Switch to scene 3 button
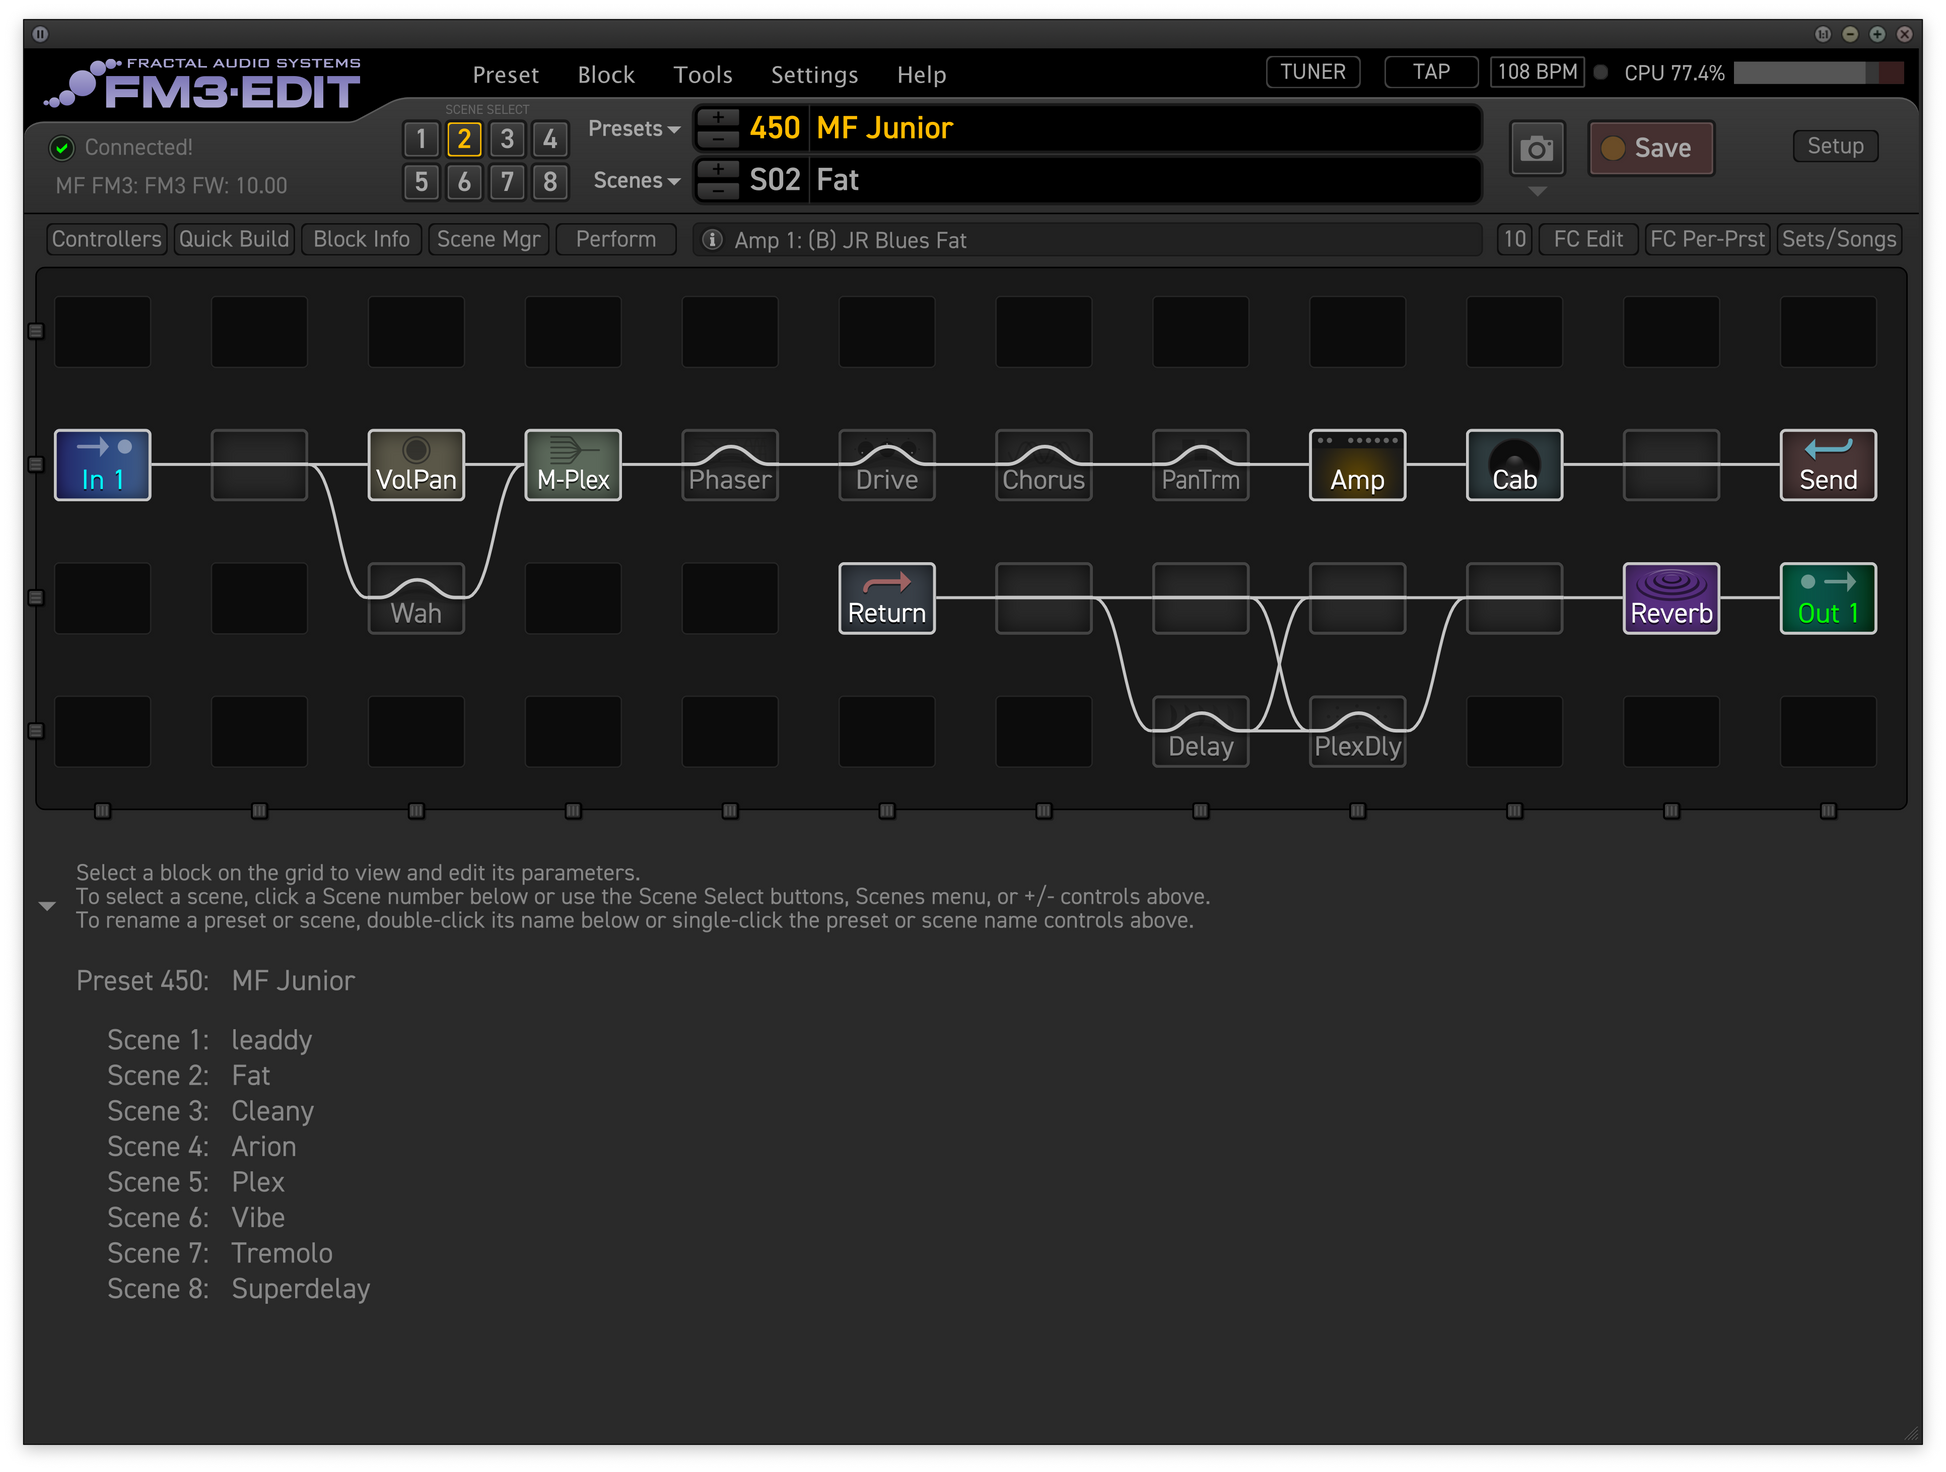The width and height of the screenshot is (1946, 1472). click(507, 139)
